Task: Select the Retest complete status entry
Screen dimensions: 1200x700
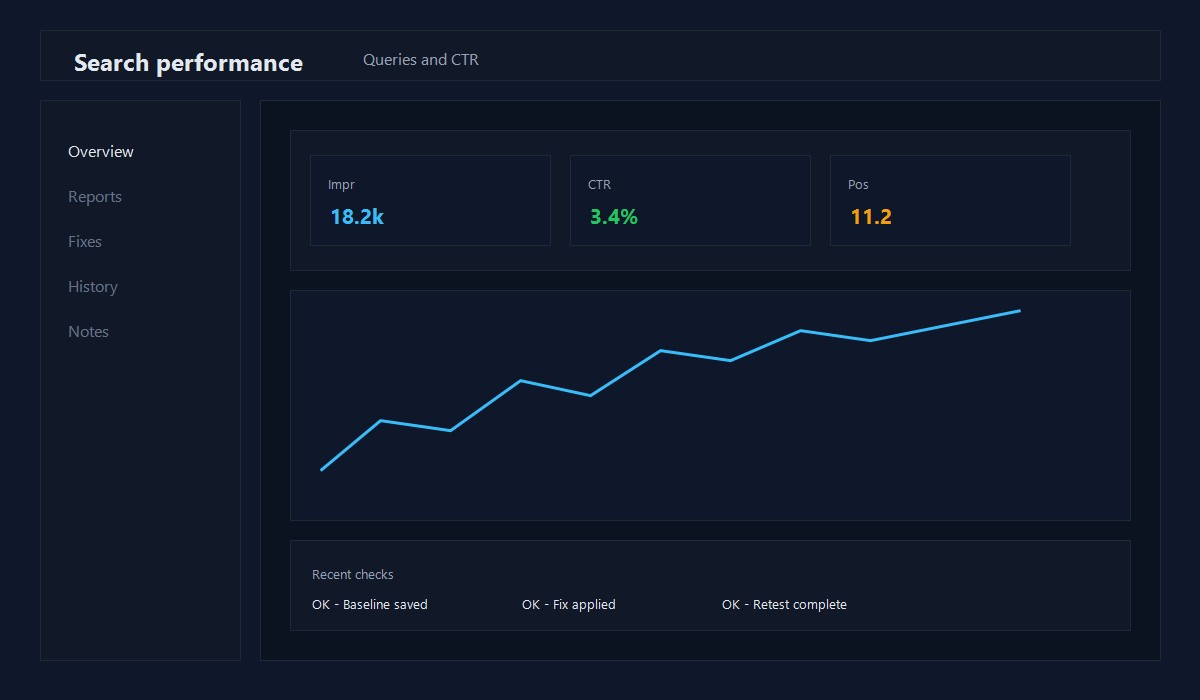Action: 783,604
